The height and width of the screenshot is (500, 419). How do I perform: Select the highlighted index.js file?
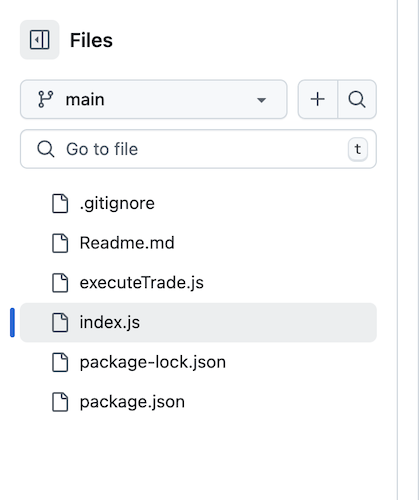tap(198, 322)
